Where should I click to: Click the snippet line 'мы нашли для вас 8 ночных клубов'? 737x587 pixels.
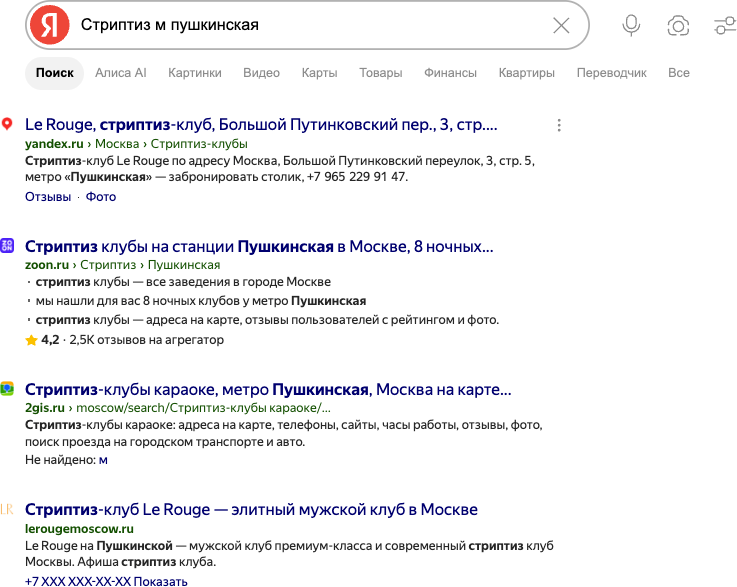pyautogui.click(x=201, y=301)
